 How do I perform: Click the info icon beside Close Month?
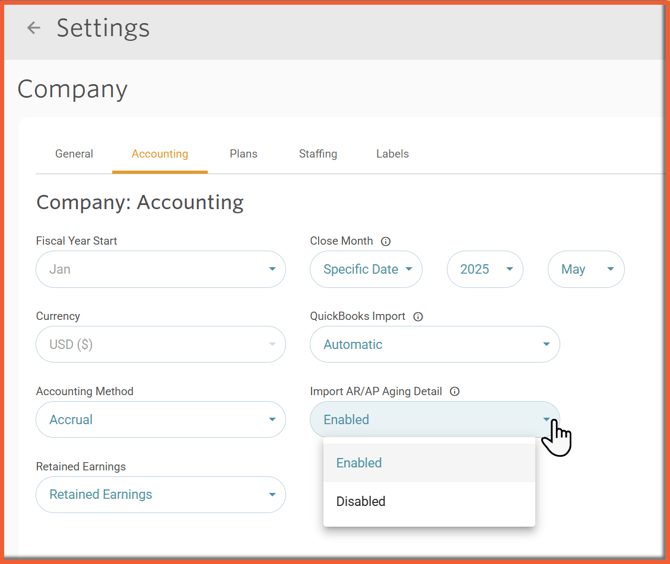click(386, 241)
